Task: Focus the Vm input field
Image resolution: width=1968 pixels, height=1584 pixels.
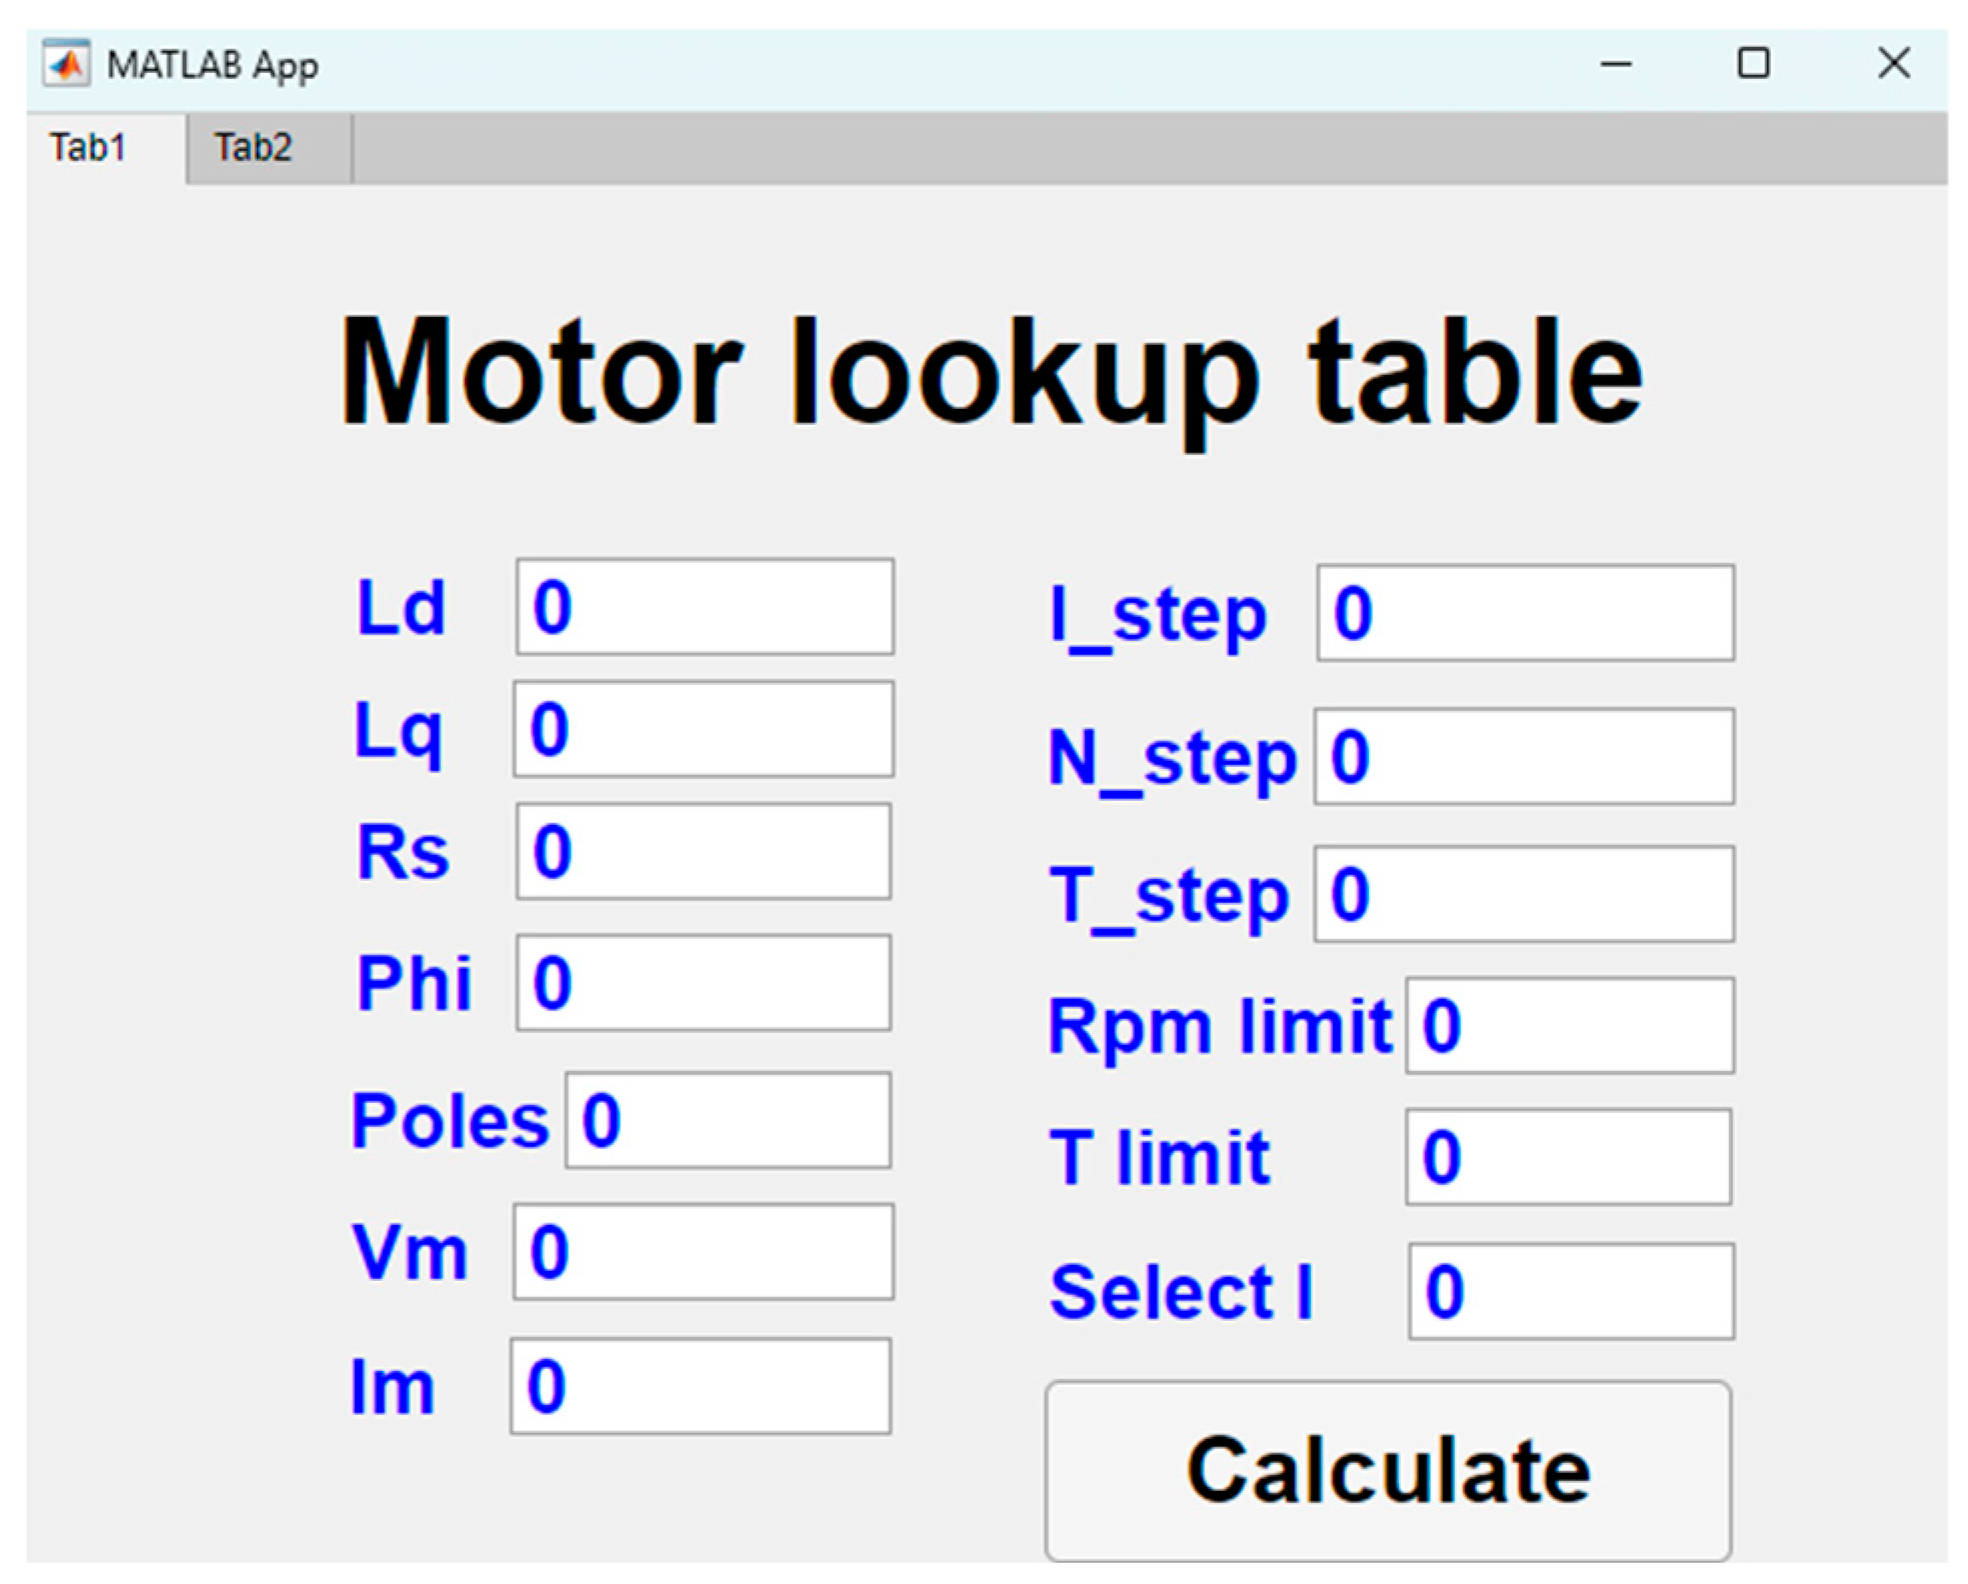Action: (703, 1251)
